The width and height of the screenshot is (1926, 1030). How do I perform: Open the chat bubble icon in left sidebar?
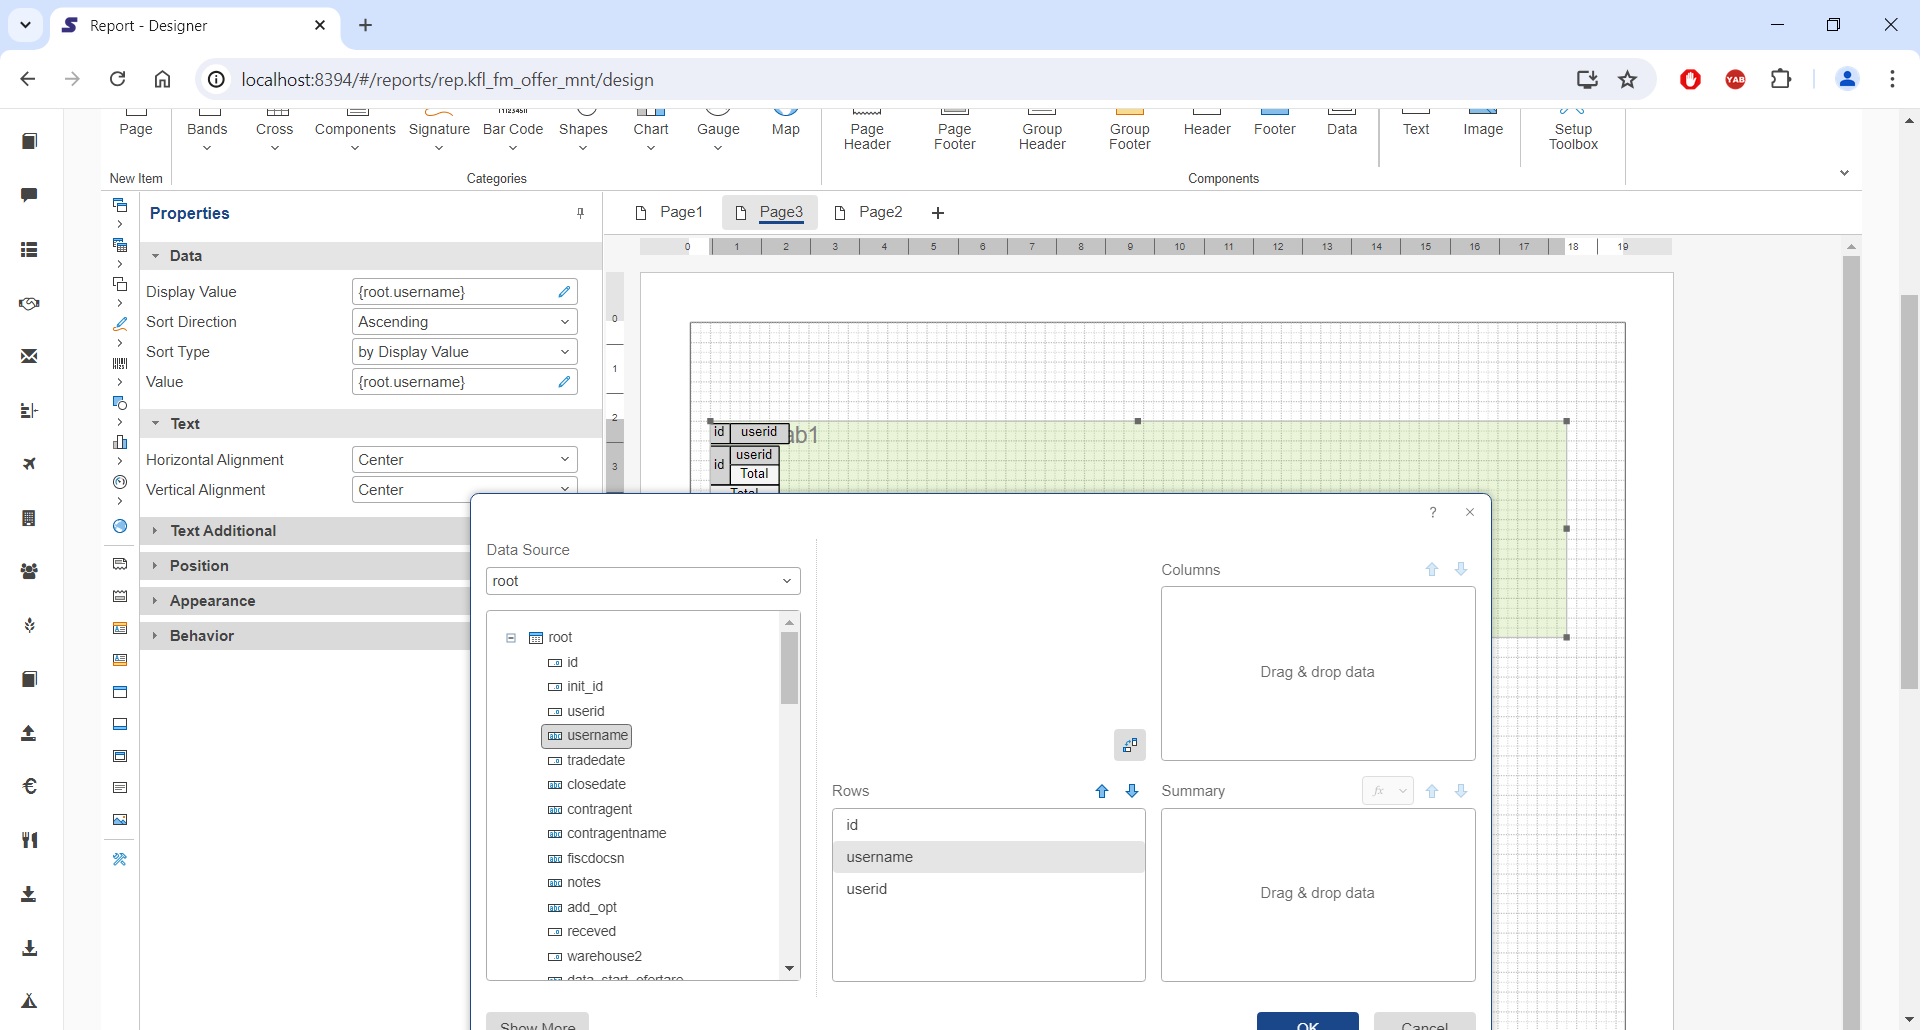coord(29,195)
